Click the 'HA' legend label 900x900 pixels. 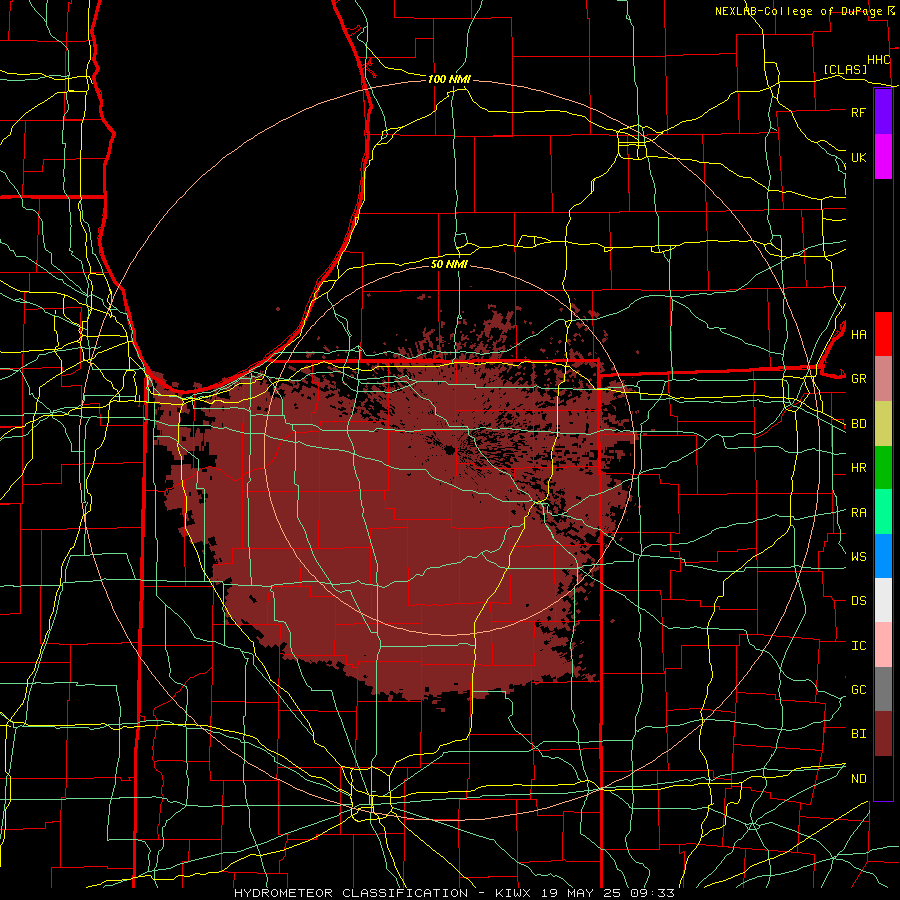pyautogui.click(x=858, y=334)
